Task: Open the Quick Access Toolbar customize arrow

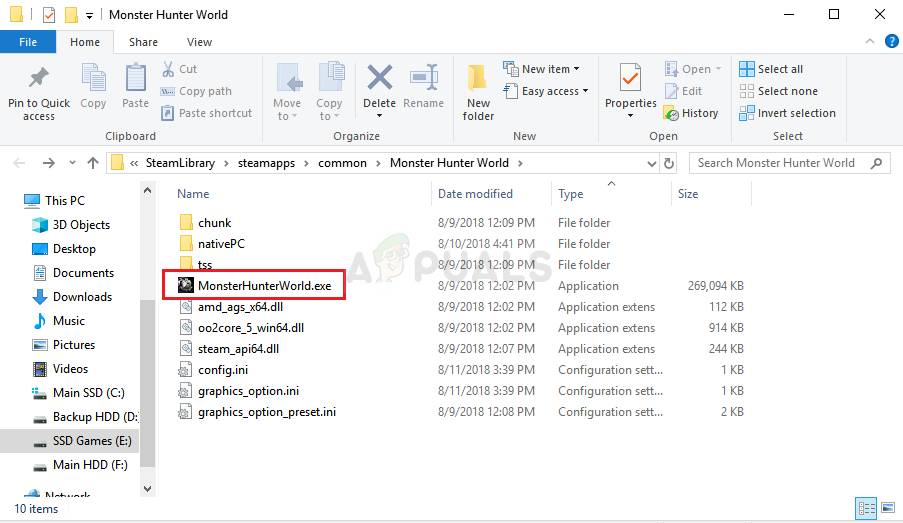Action: tap(89, 16)
